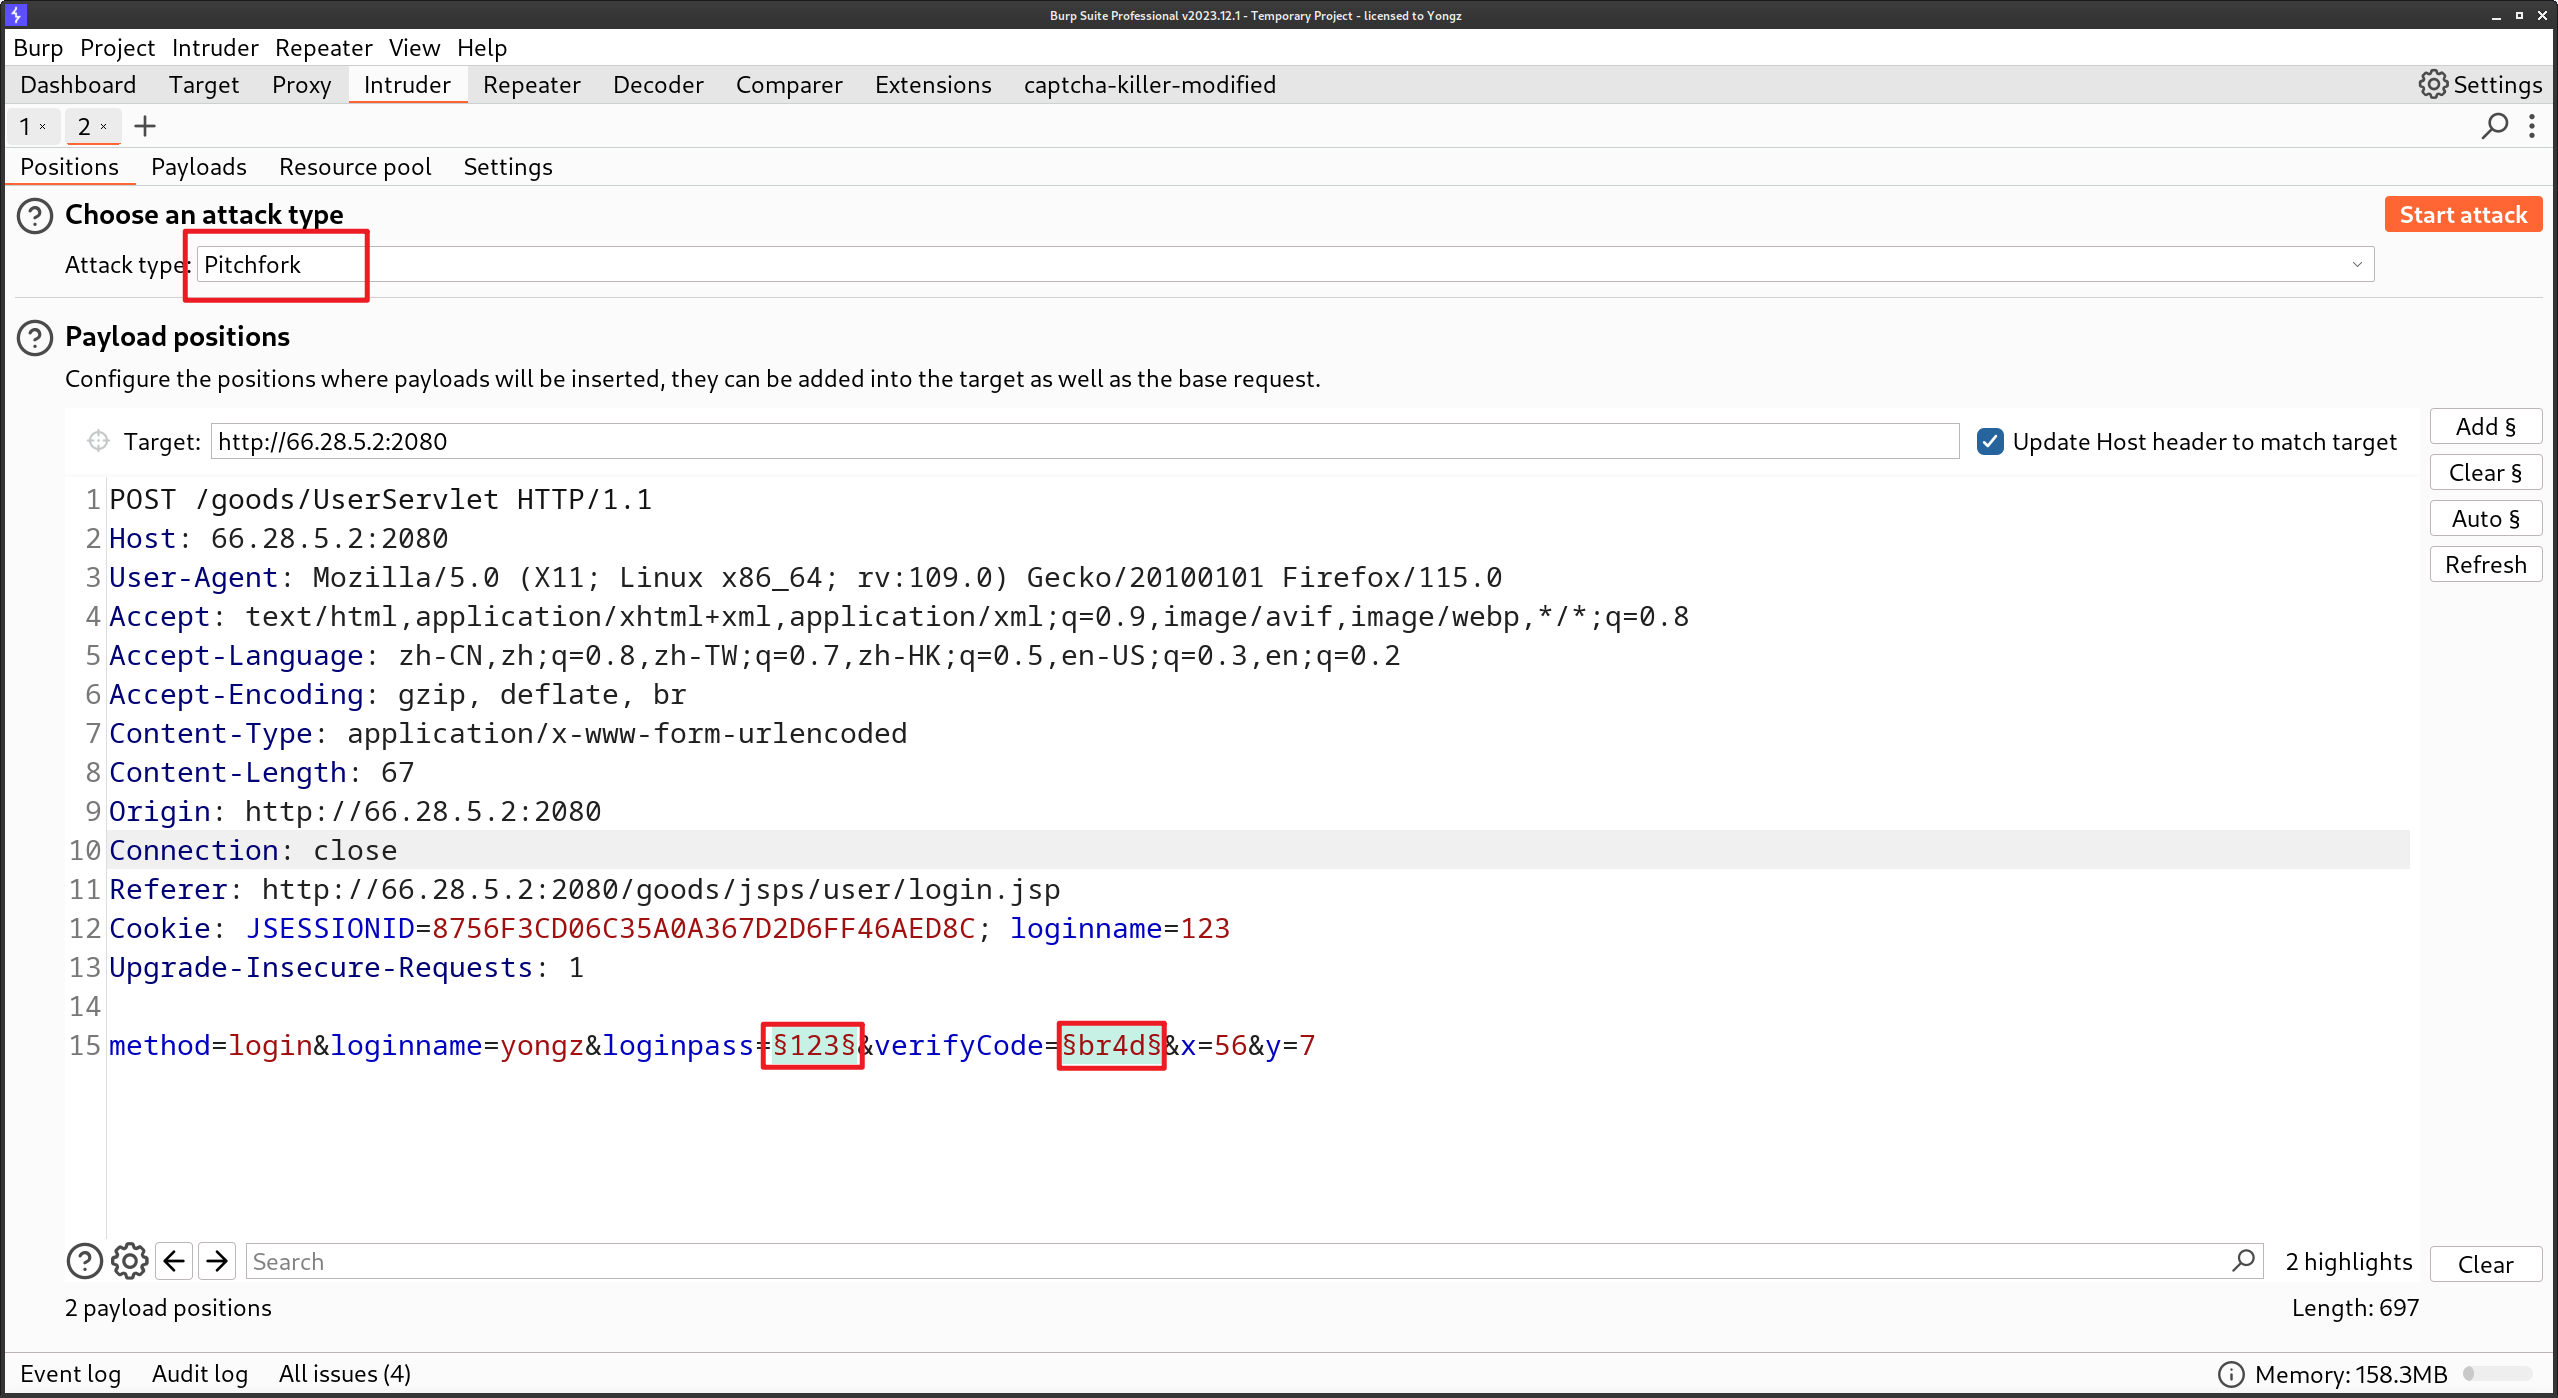Click the JSESSIONID cookie value
The width and height of the screenshot is (2558, 1398).
(x=703, y=928)
